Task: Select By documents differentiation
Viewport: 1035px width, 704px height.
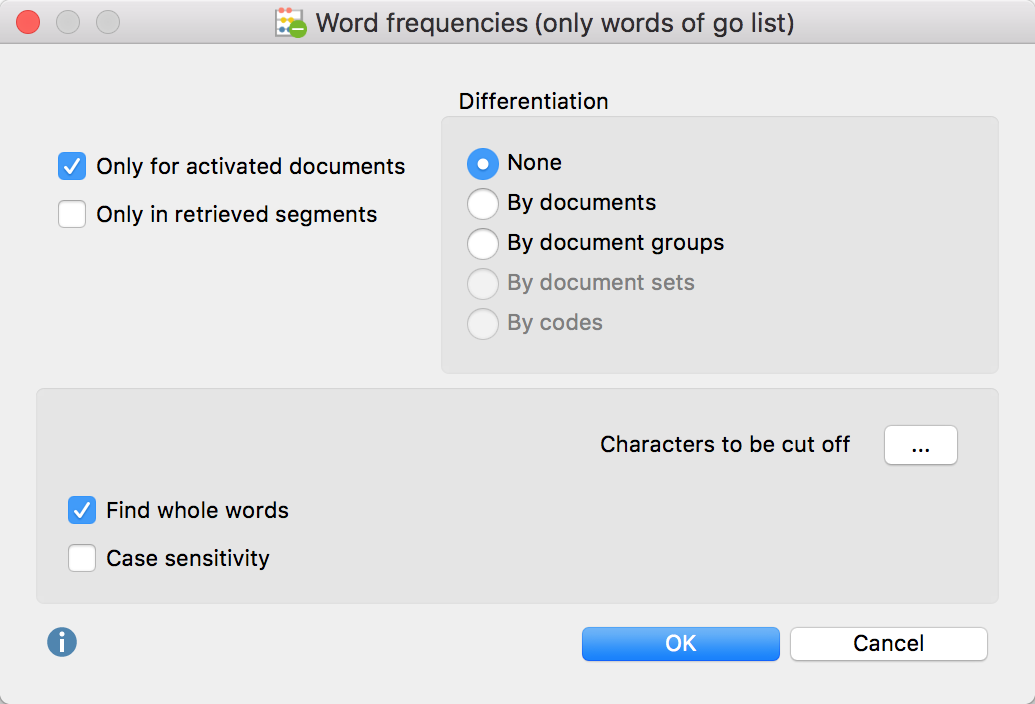Action: (483, 204)
